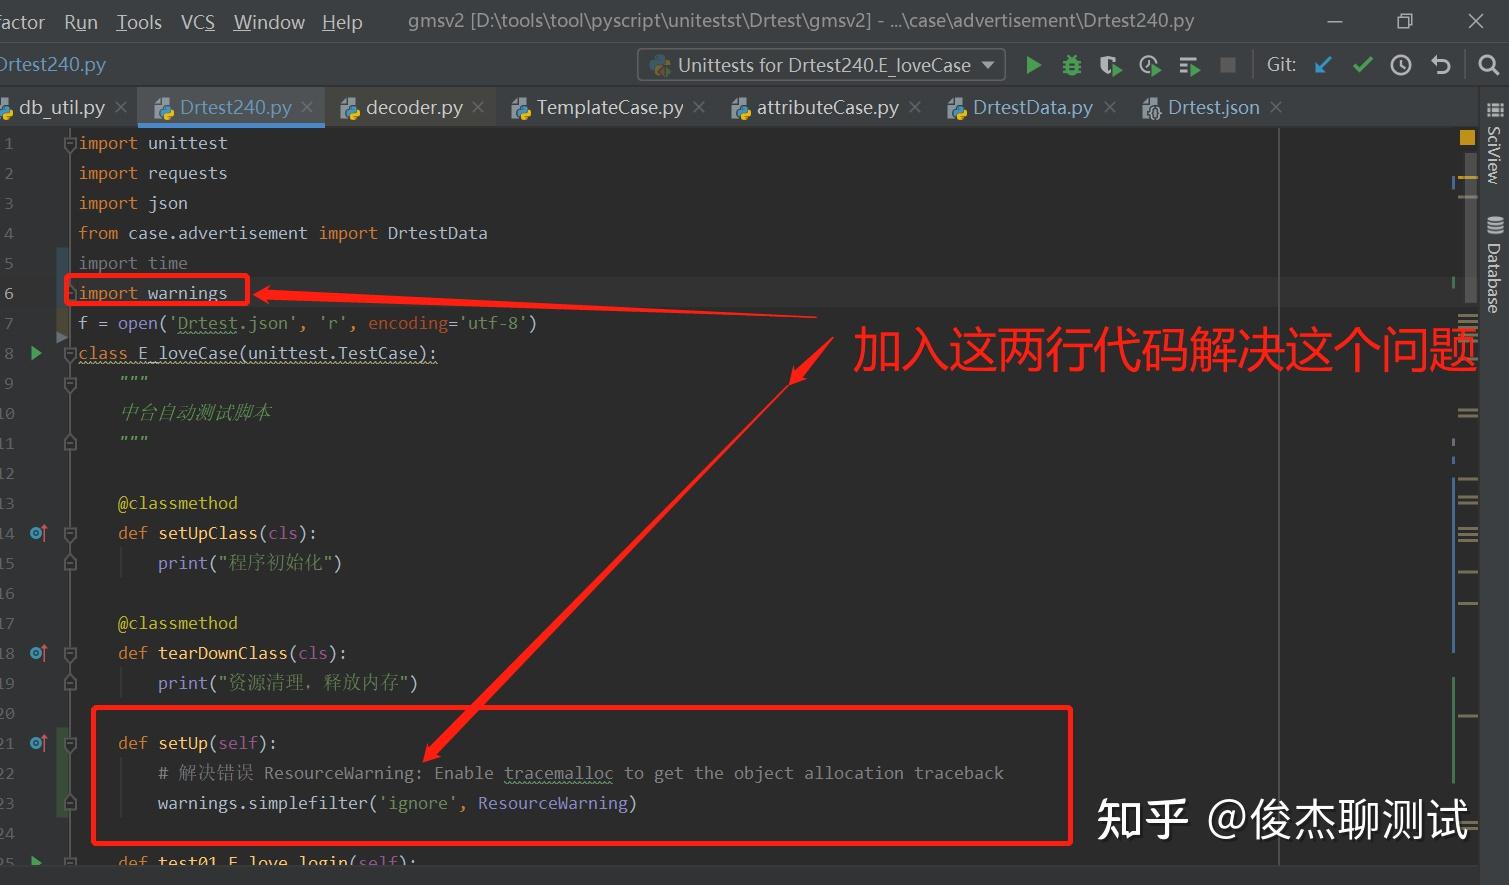1509x885 pixels.
Task: Collapse the import statements fold region
Action: [x=68, y=143]
